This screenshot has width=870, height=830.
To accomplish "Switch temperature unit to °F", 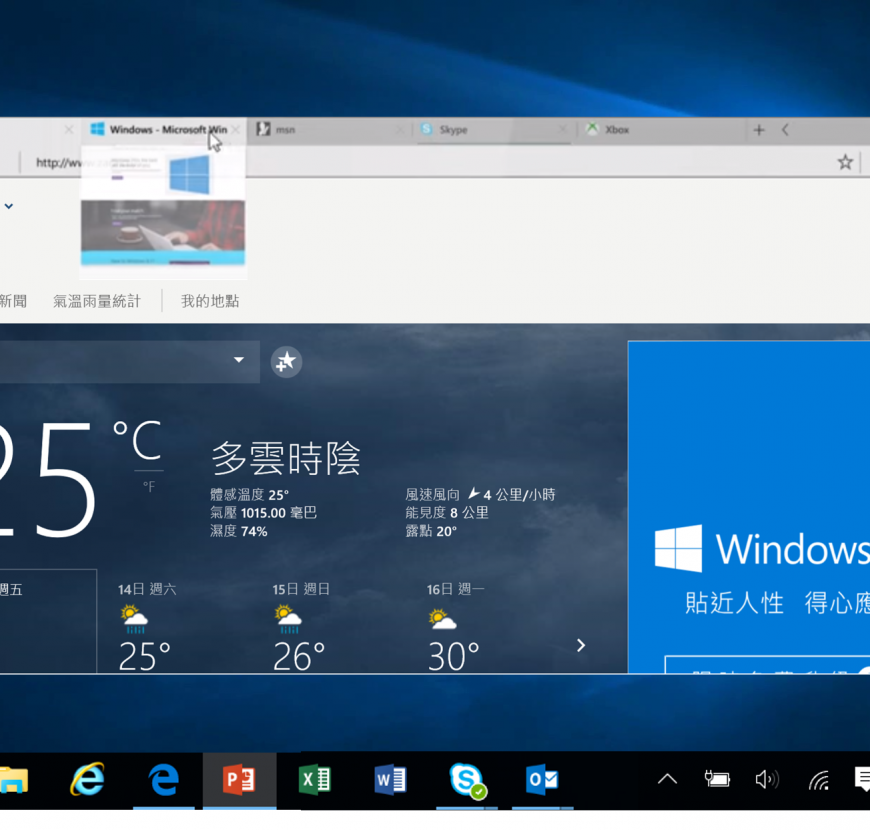I will [149, 487].
